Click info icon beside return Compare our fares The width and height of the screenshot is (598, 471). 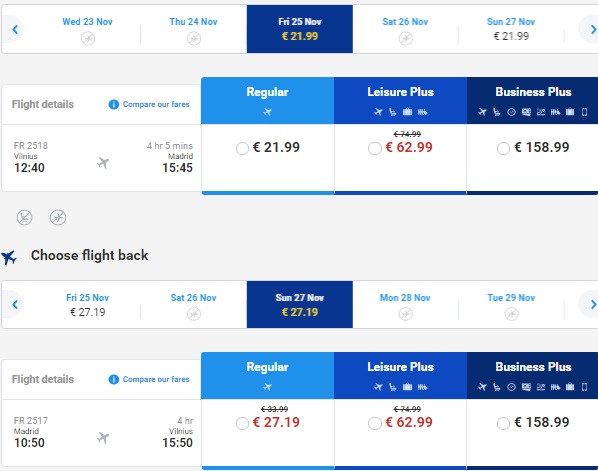tap(114, 379)
